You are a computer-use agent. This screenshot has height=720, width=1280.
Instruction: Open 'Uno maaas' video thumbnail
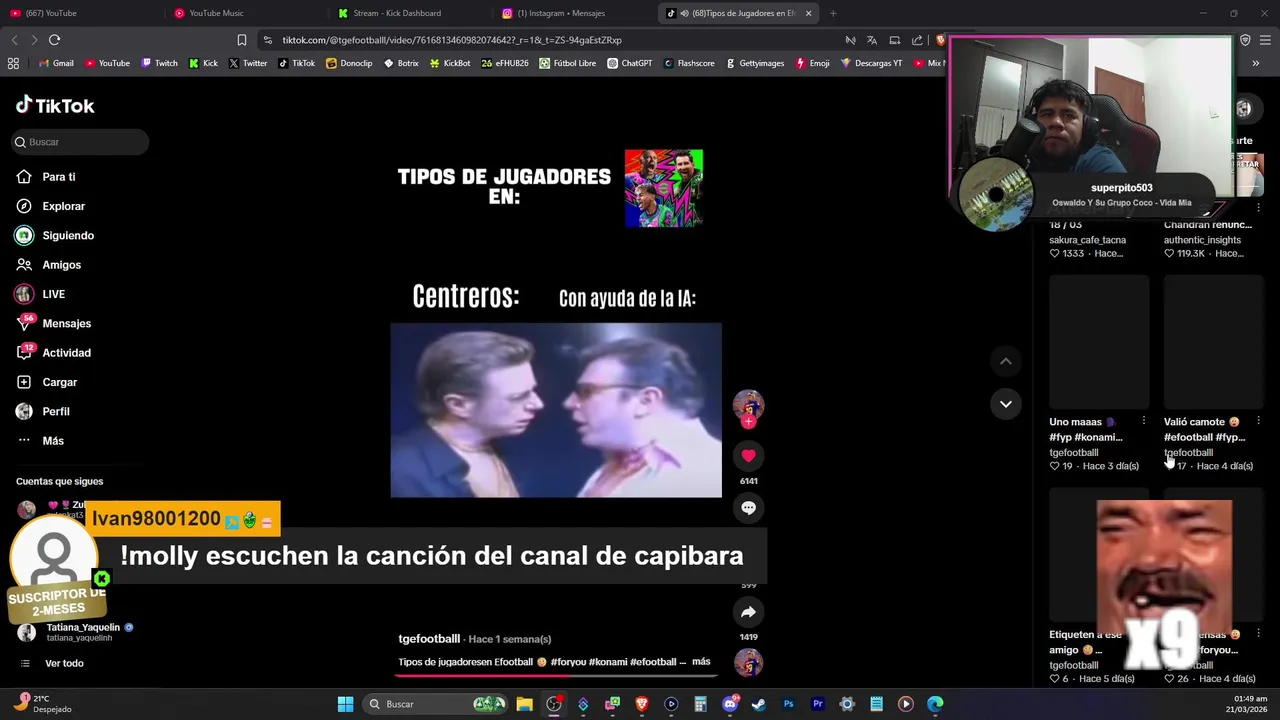click(x=1099, y=342)
